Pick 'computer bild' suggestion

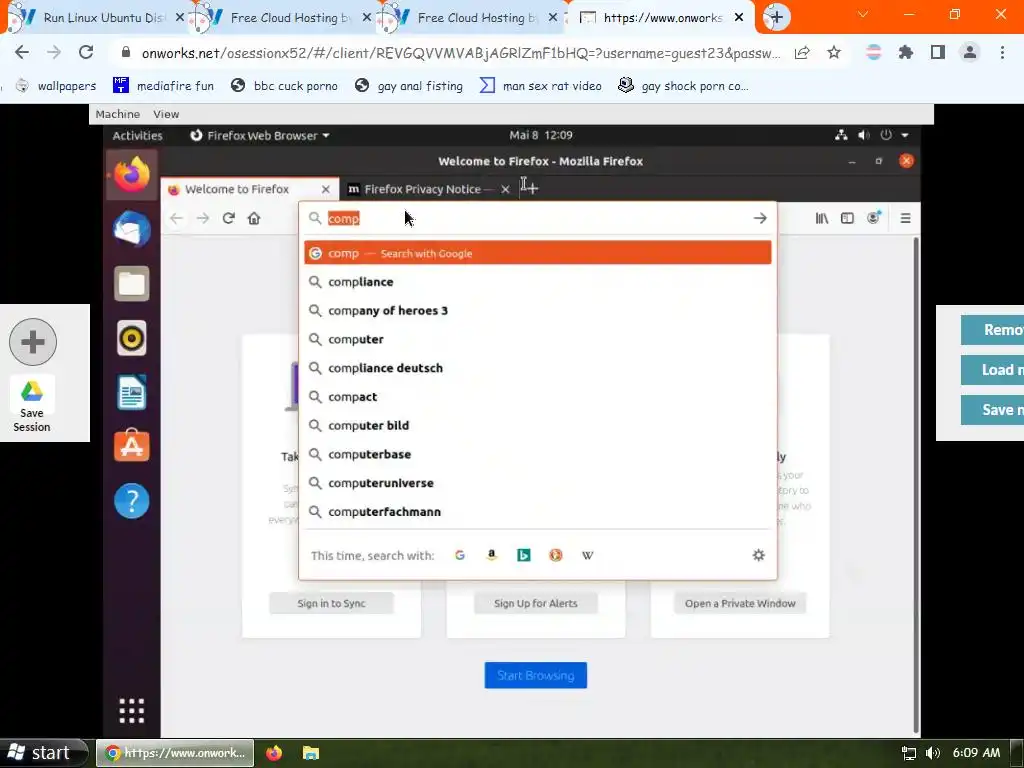click(537, 425)
